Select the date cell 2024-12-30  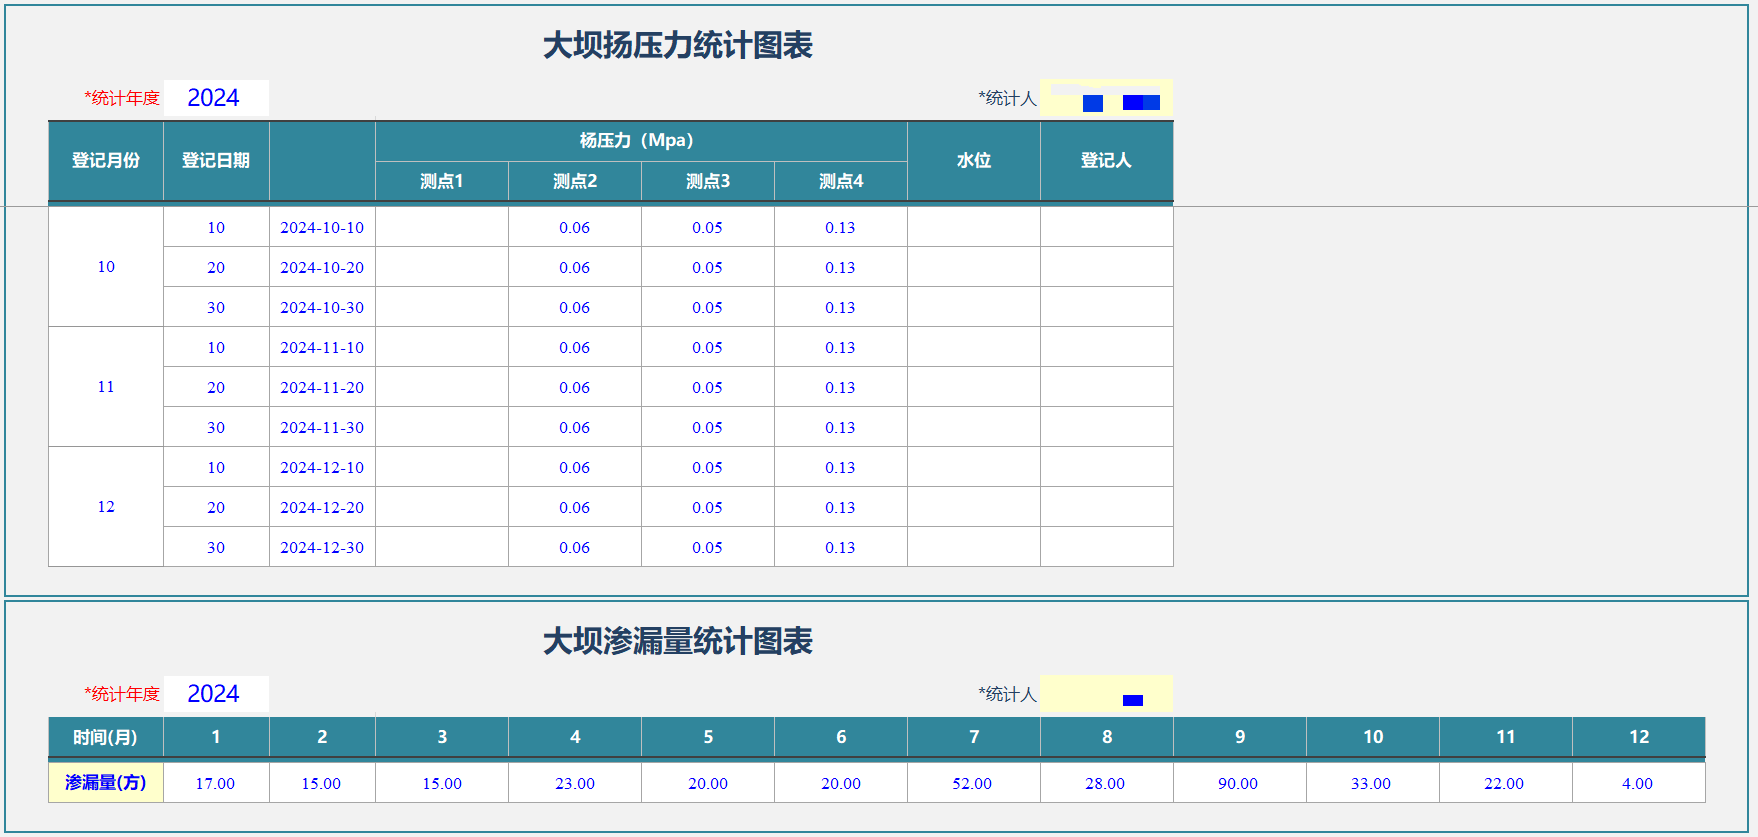(322, 548)
